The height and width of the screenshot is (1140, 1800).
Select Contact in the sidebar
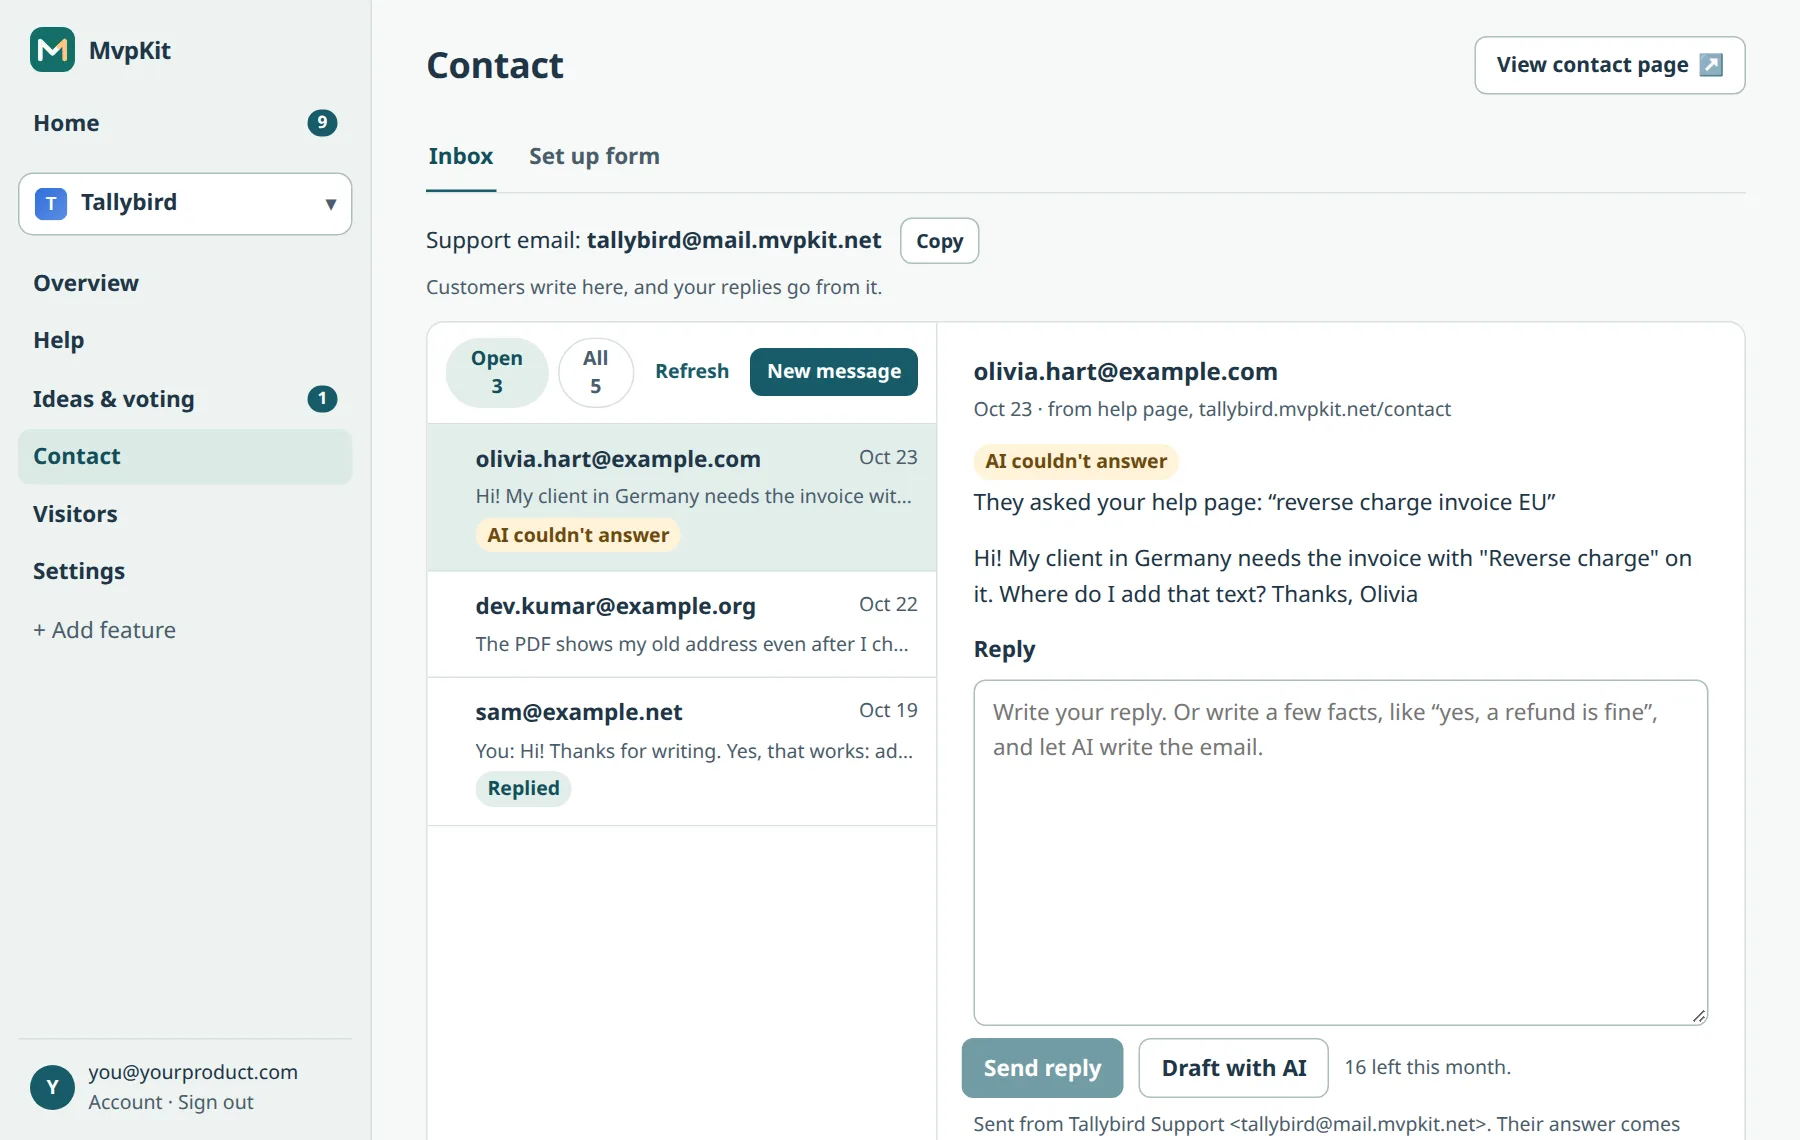point(185,457)
